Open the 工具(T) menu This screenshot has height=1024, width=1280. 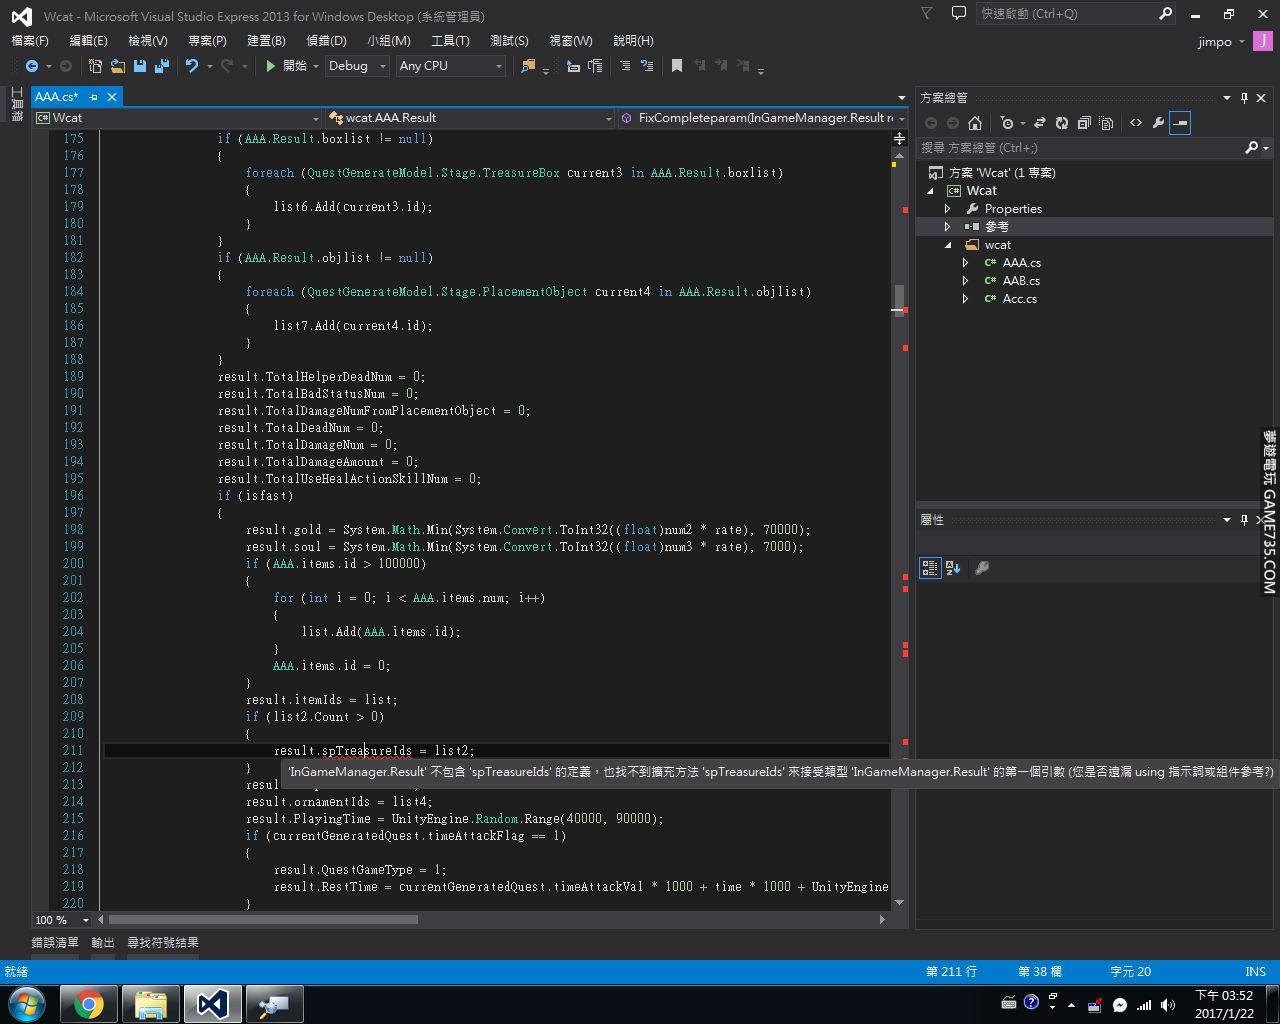click(450, 40)
